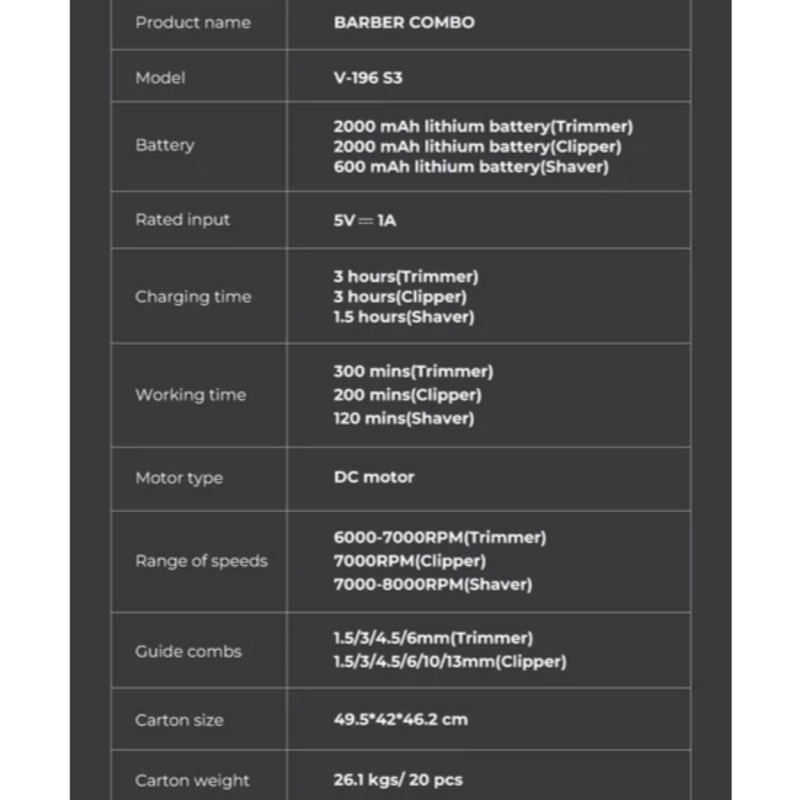
Task: Click 300 mins(Trimmer) working time
Action: (x=413, y=371)
